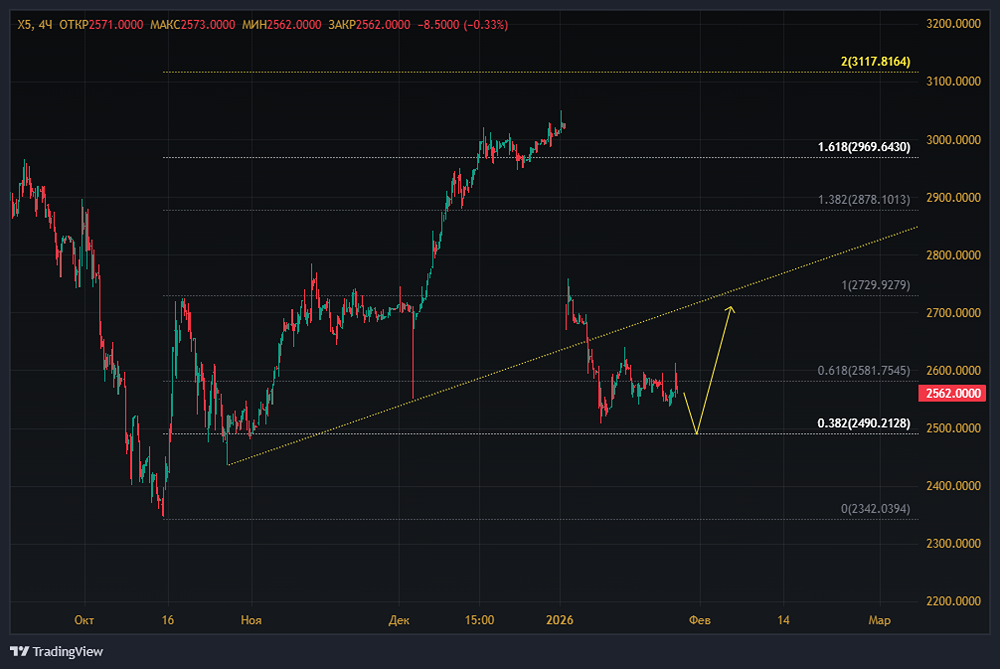Click the 0(2342.0394) Fibonacci label
Screen dimensions: 1000x669
pyautogui.click(x=875, y=509)
